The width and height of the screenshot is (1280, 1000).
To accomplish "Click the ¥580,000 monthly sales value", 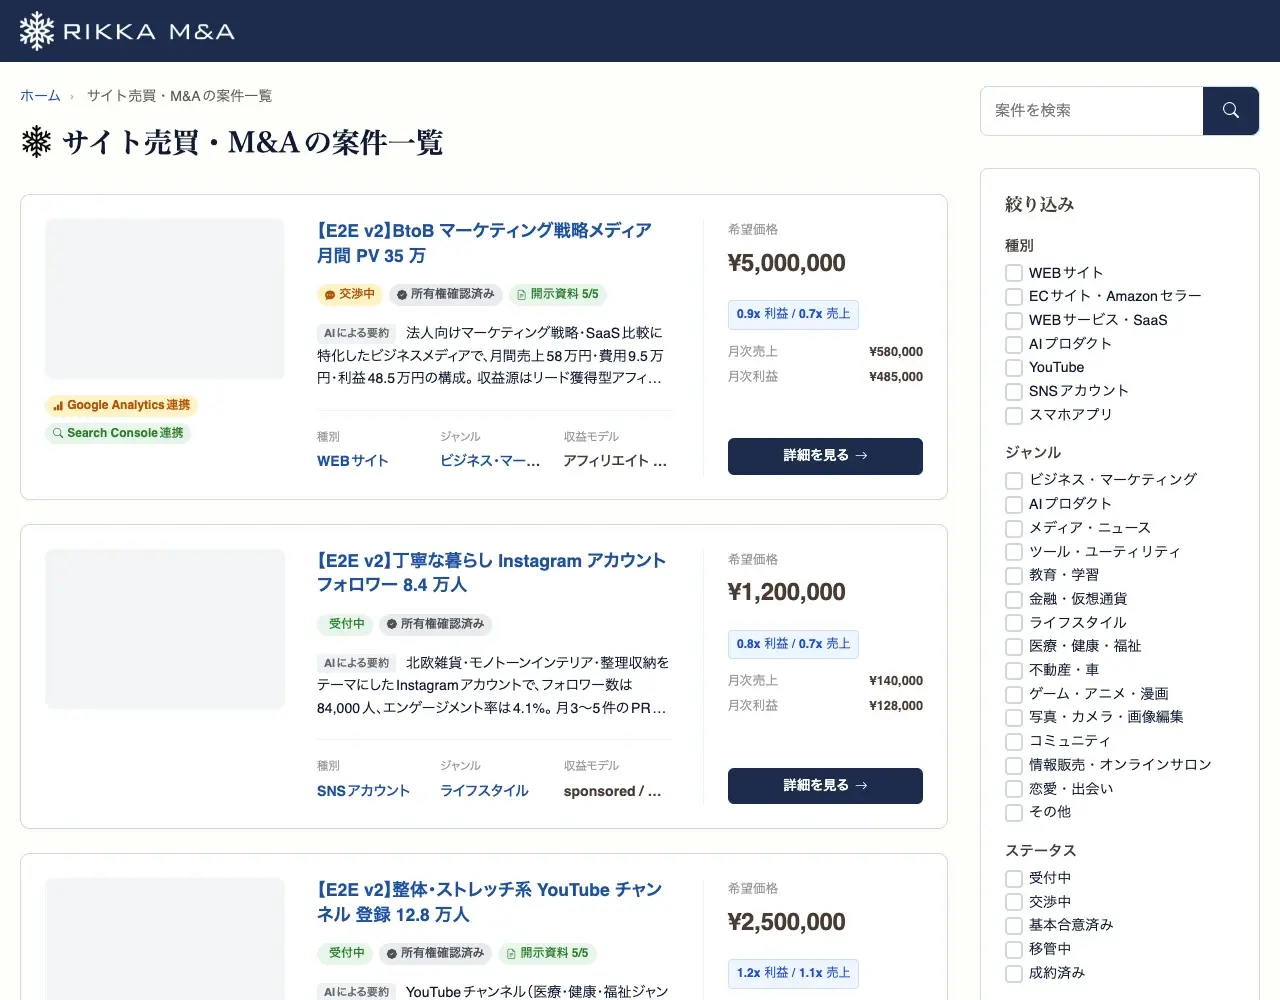I will click(896, 352).
